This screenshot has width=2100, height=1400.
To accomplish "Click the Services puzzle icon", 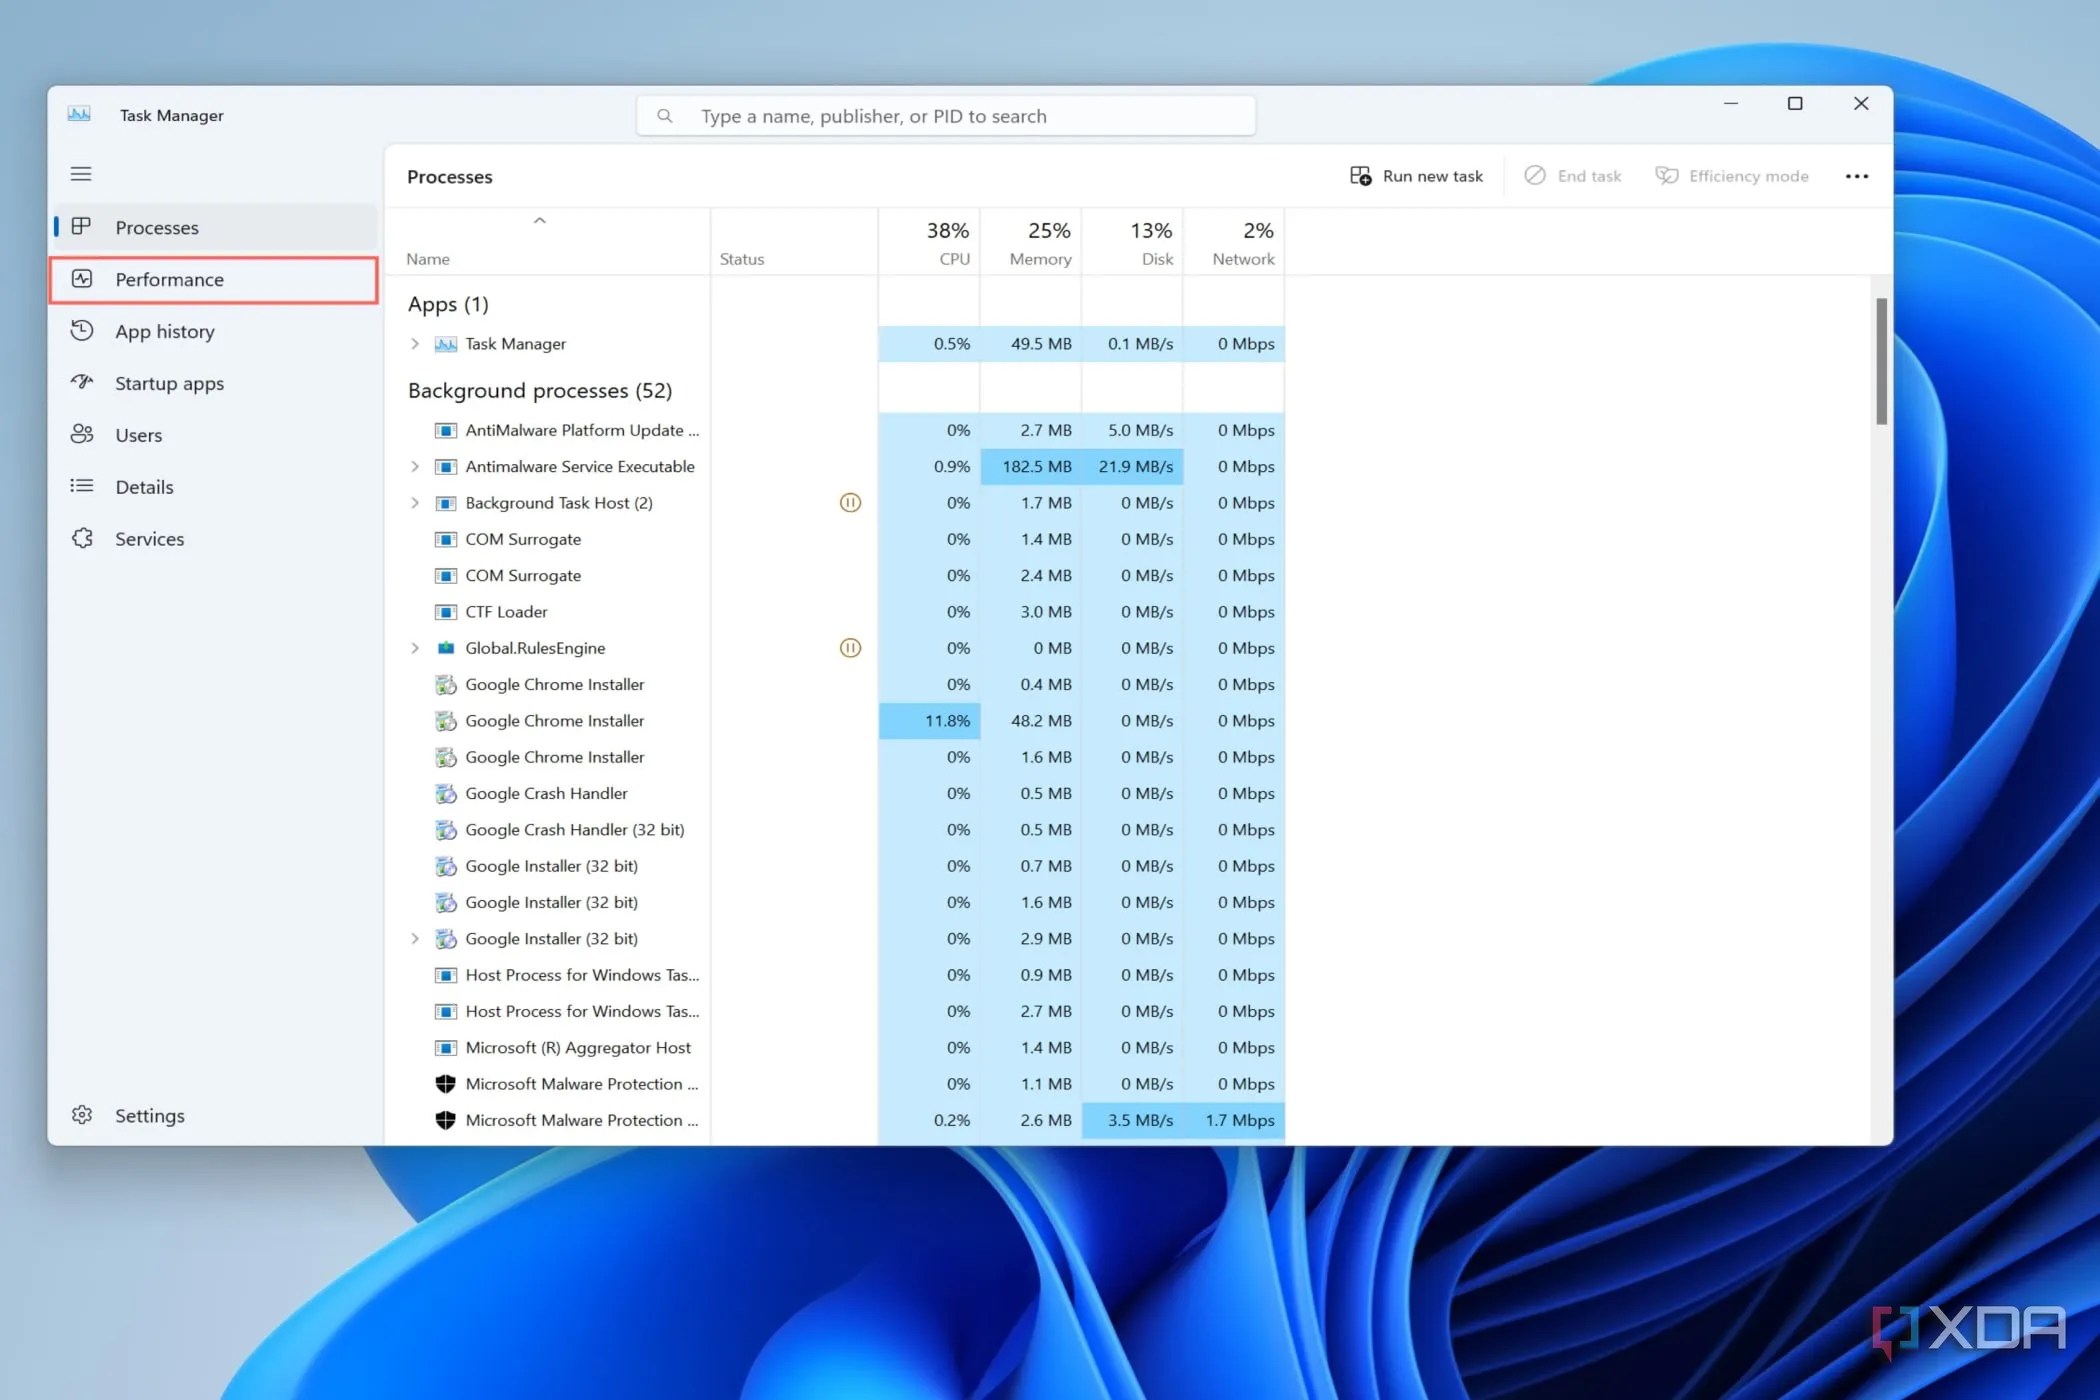I will (82, 539).
